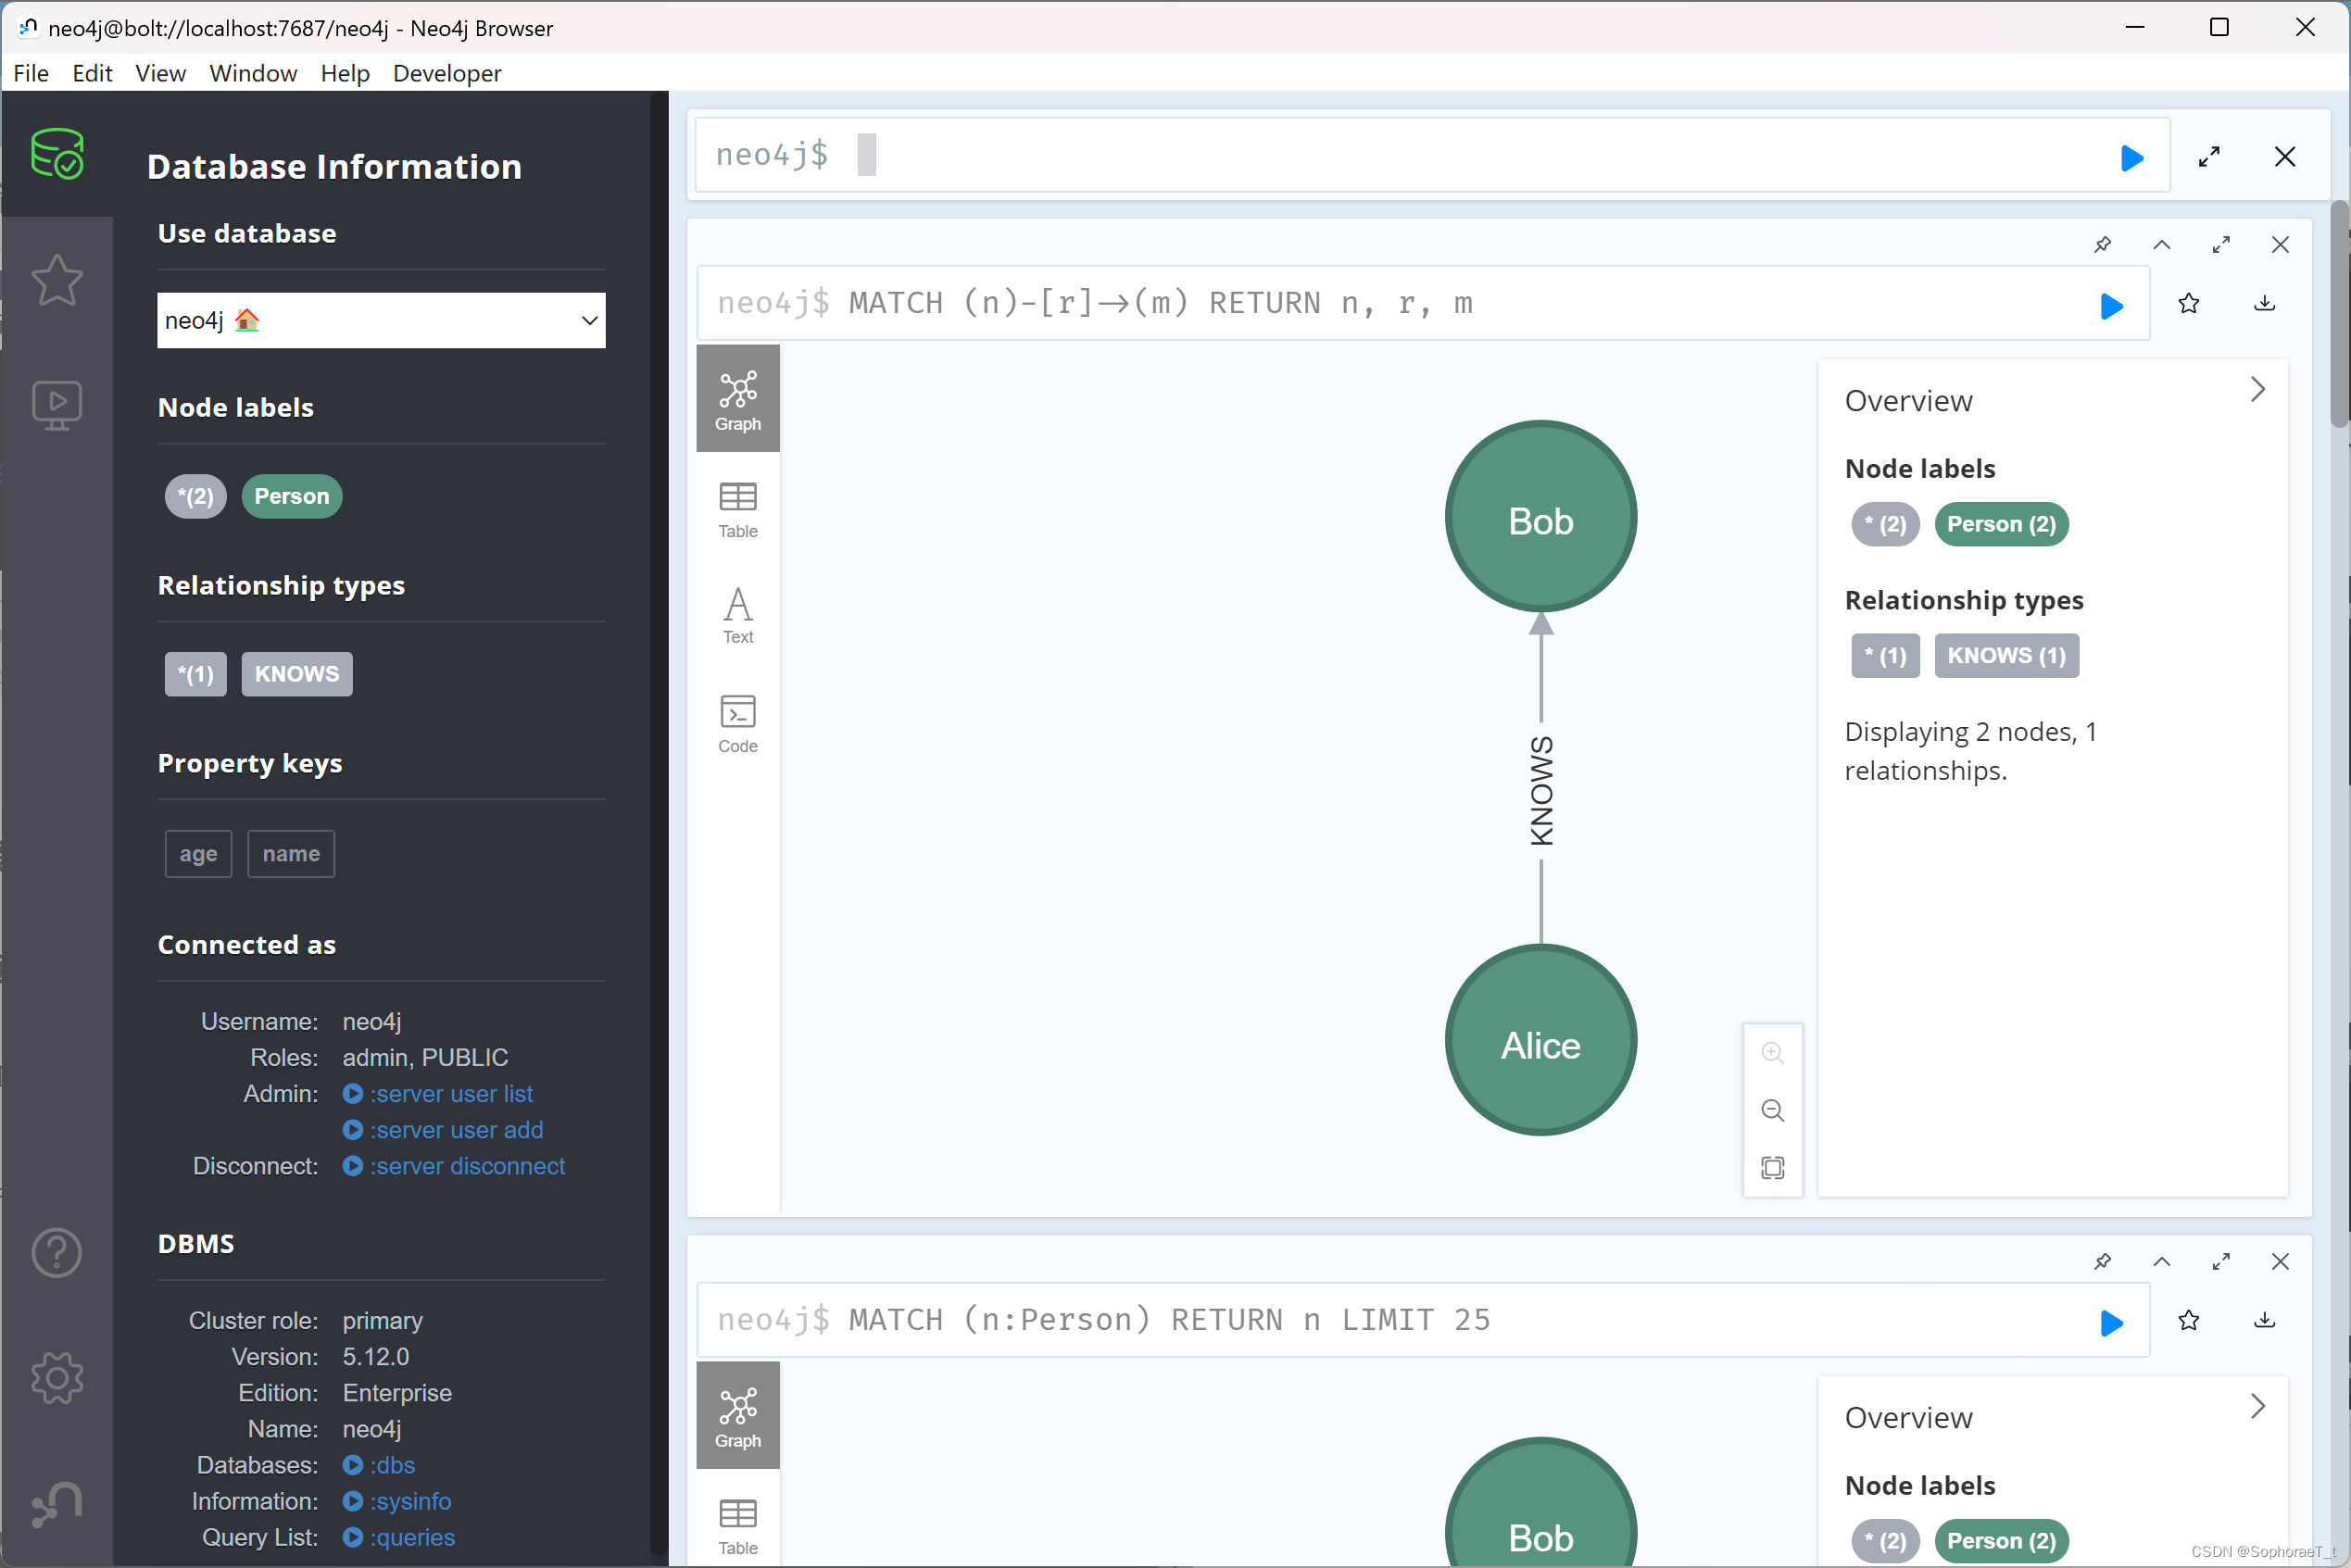
Task: Open the Favorites star sidebar icon
Action: point(57,280)
